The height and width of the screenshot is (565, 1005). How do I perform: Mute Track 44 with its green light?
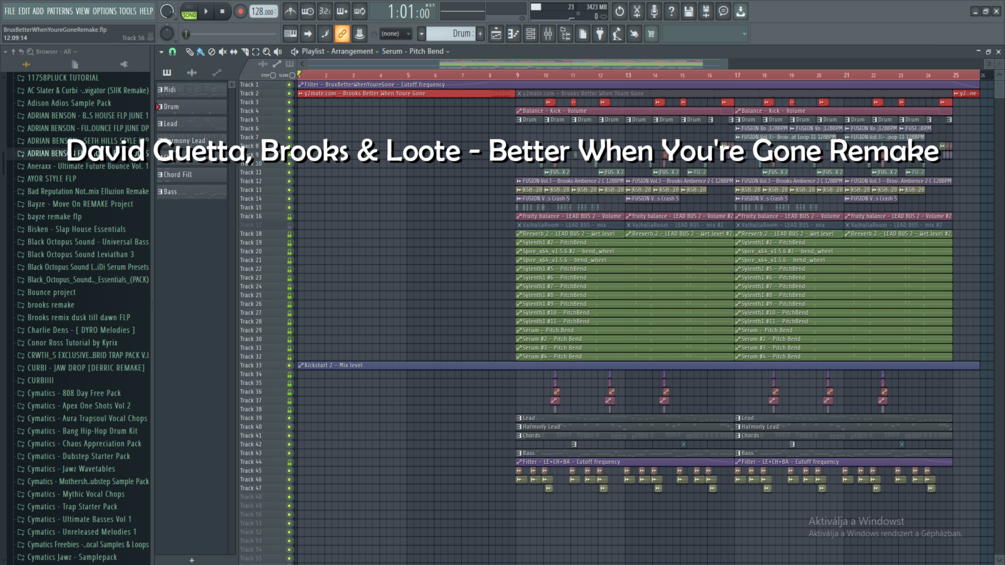[x=289, y=462]
